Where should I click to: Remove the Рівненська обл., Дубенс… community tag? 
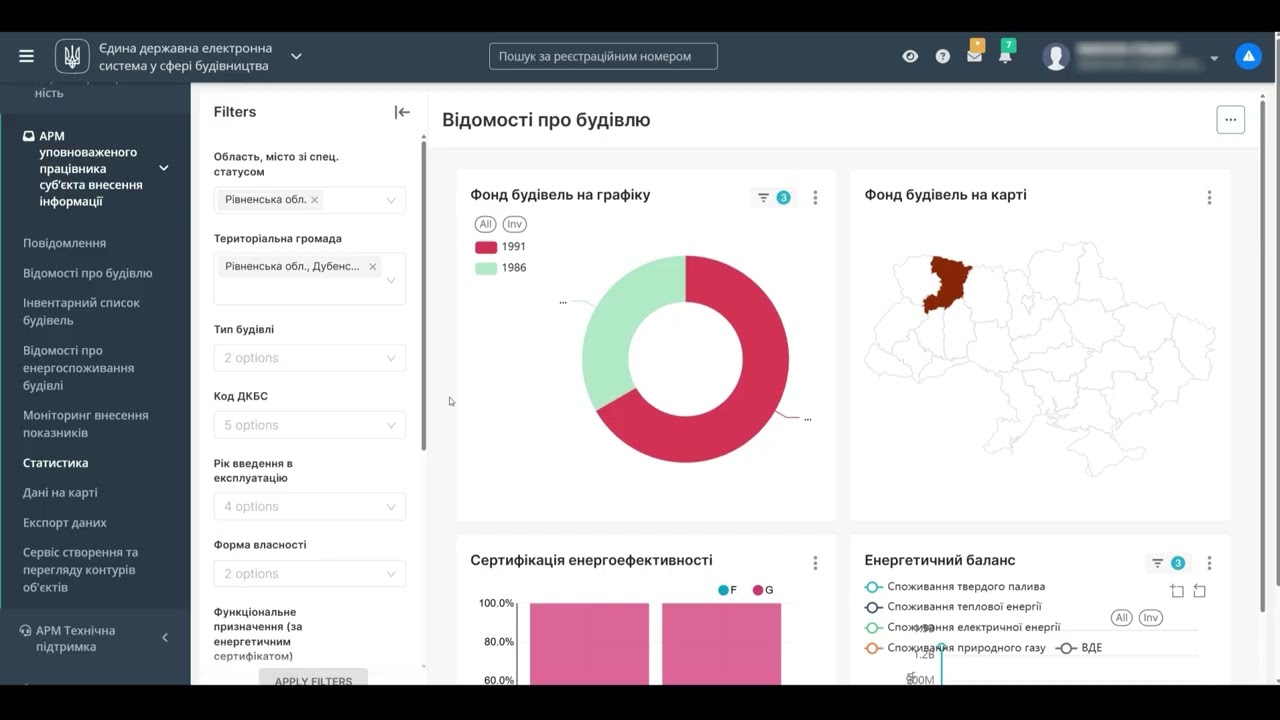click(x=372, y=266)
